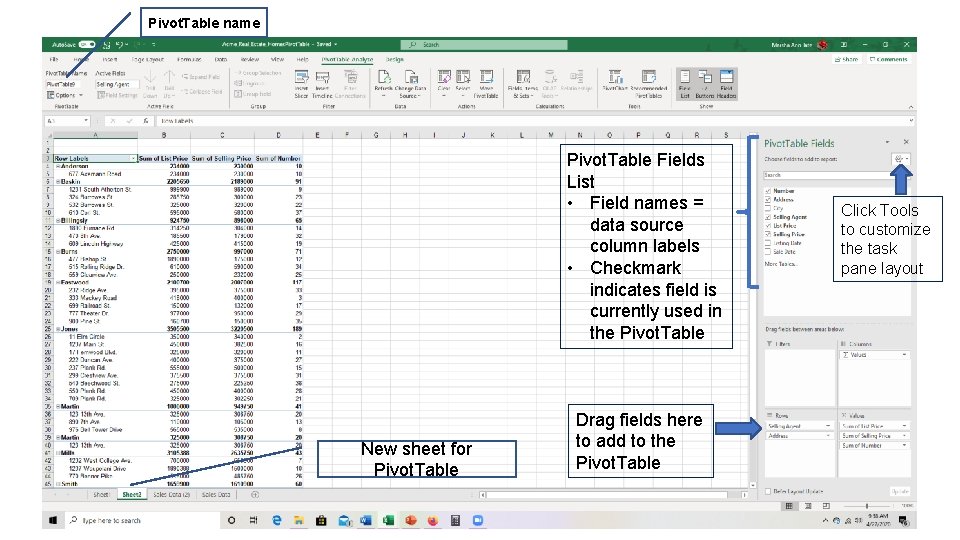Toggle the Field Headers display
Image resolution: width=960 pixels, height=540 pixels.
click(x=726, y=83)
